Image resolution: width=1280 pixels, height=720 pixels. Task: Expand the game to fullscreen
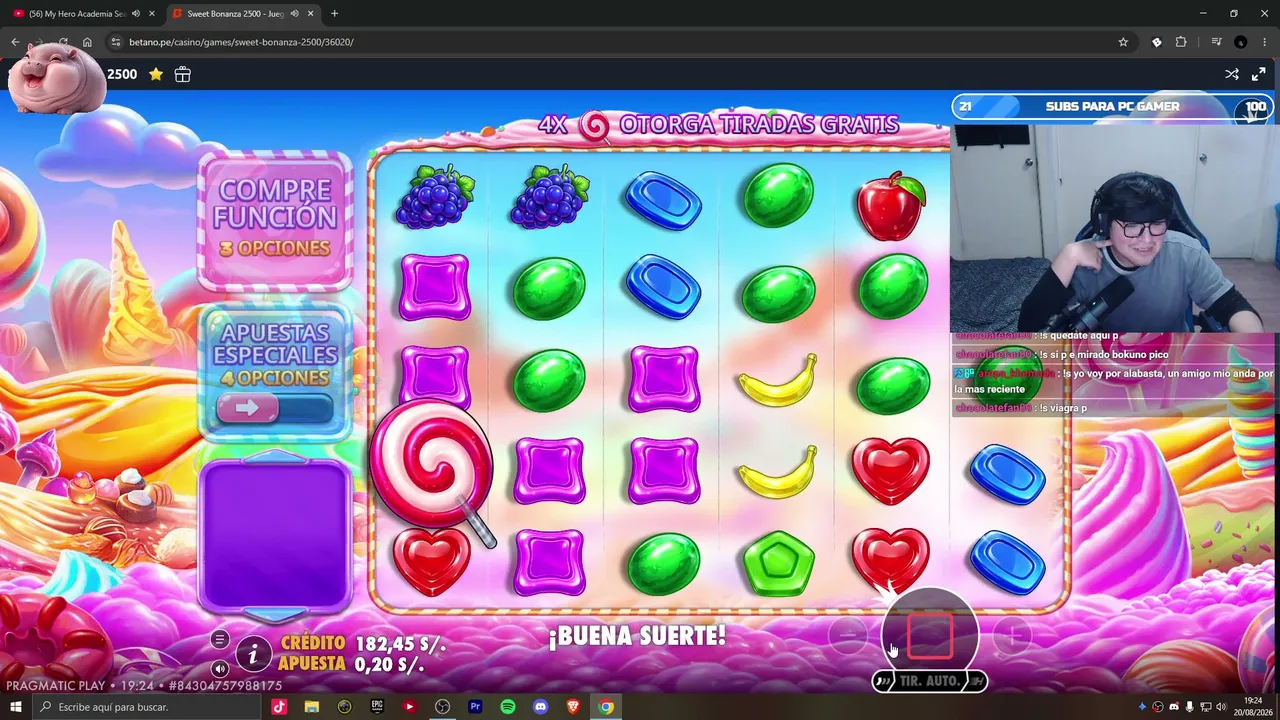click(x=1259, y=74)
